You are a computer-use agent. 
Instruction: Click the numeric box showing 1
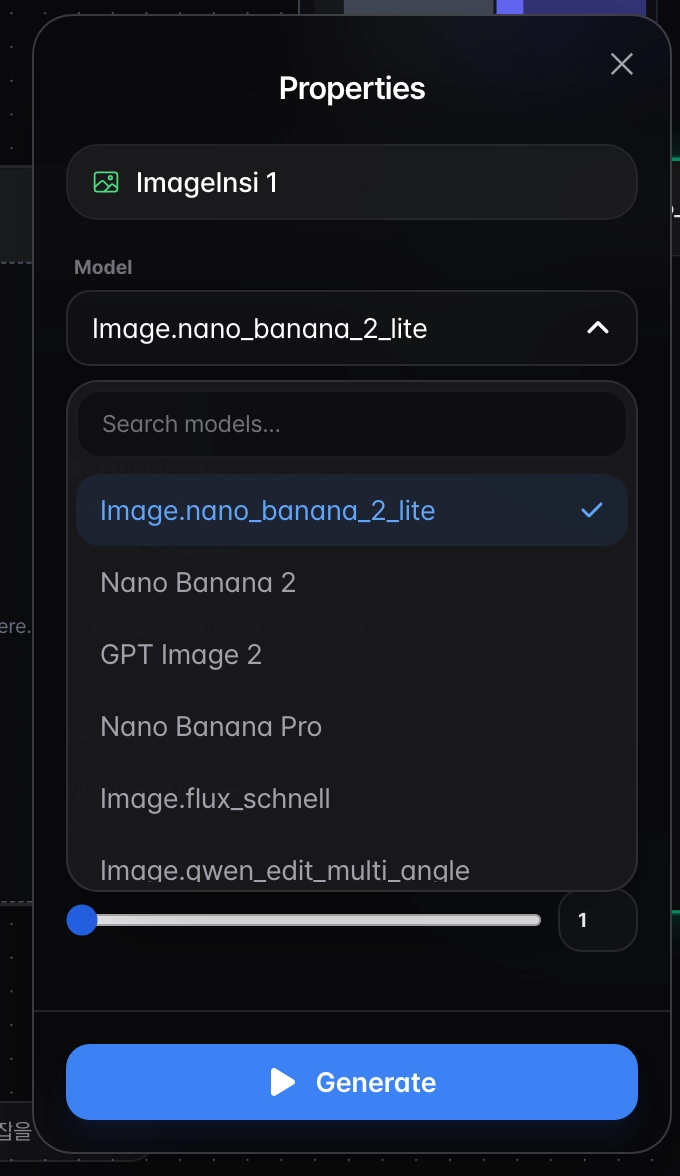[x=598, y=920]
